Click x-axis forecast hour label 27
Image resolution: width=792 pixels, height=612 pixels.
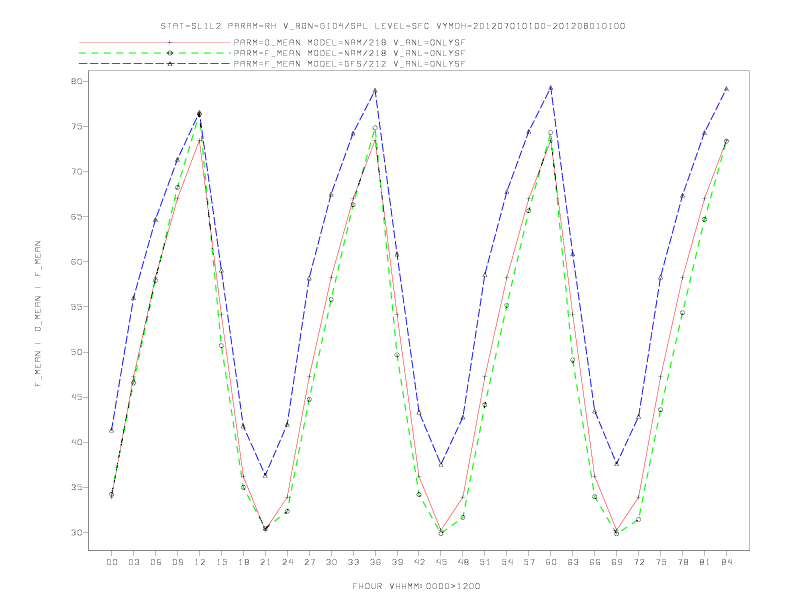click(x=309, y=562)
